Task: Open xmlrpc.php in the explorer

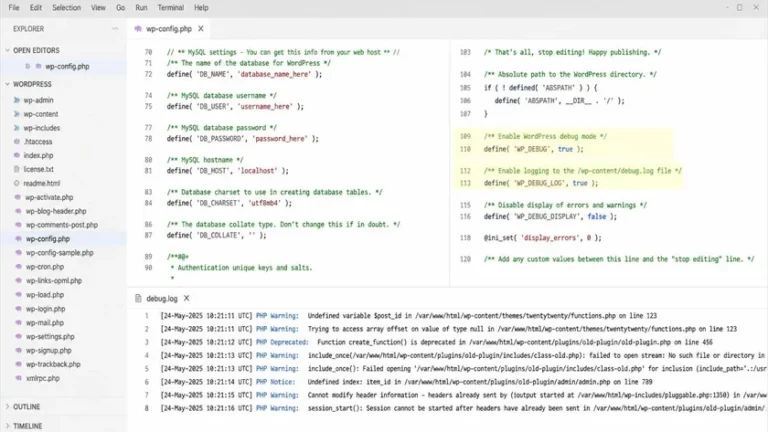Action: click(43, 378)
